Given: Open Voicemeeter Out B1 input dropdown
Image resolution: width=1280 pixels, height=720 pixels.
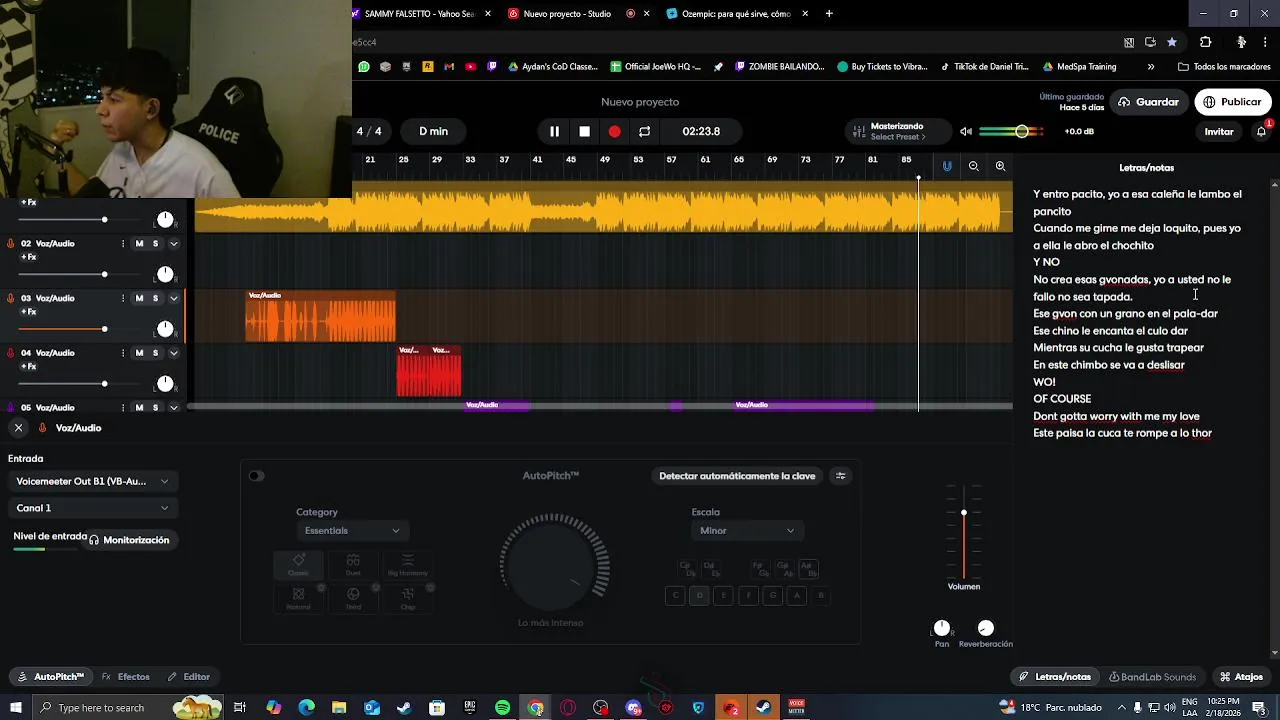Looking at the screenshot, I should pos(92,481).
